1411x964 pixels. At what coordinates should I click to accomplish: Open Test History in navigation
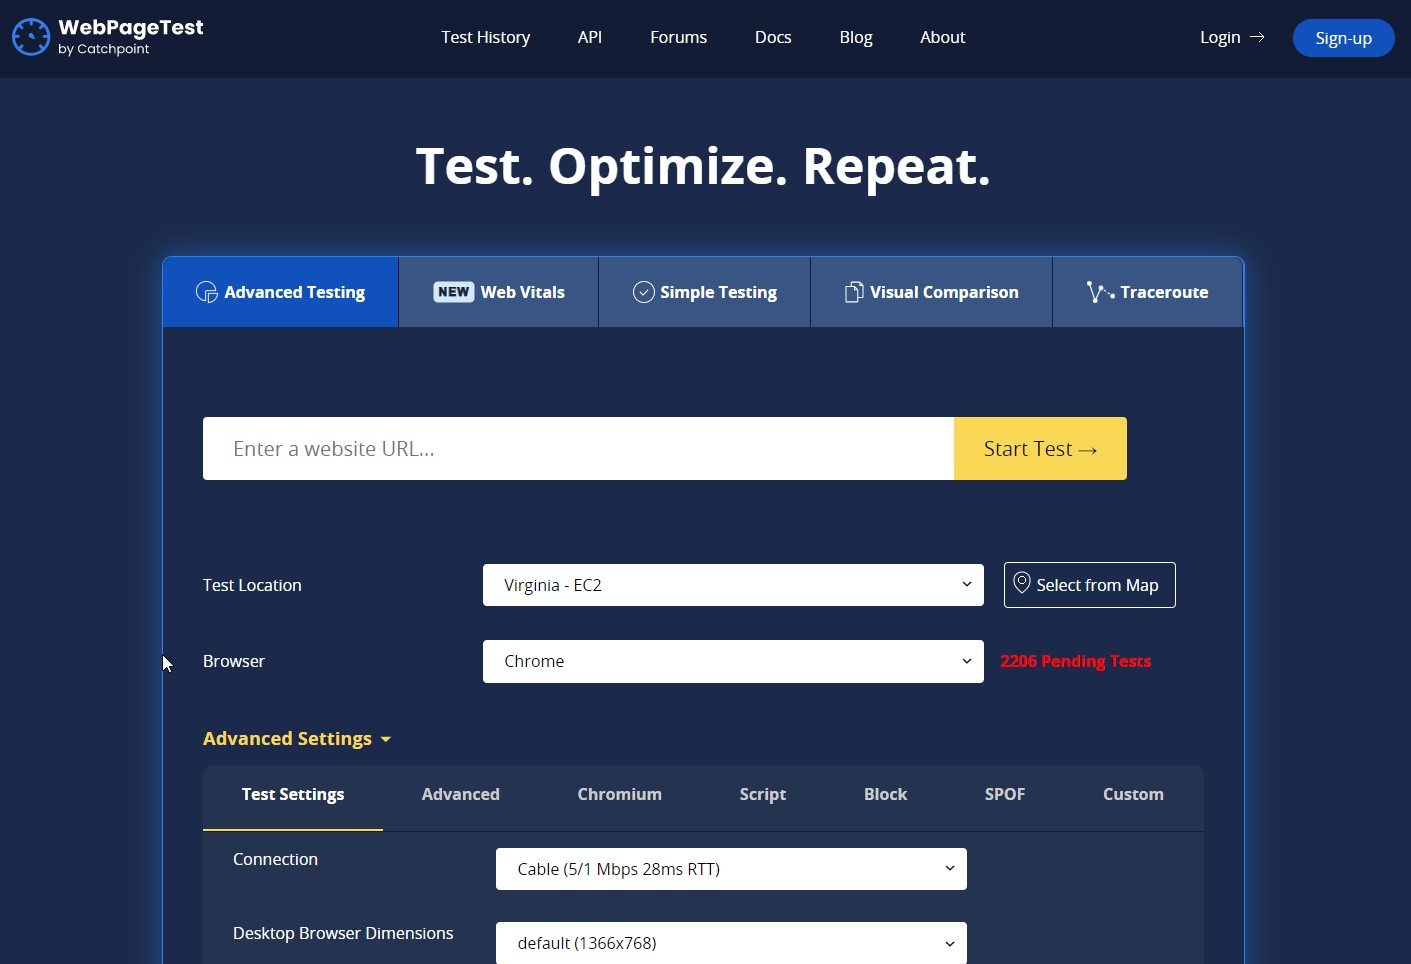pyautogui.click(x=485, y=37)
